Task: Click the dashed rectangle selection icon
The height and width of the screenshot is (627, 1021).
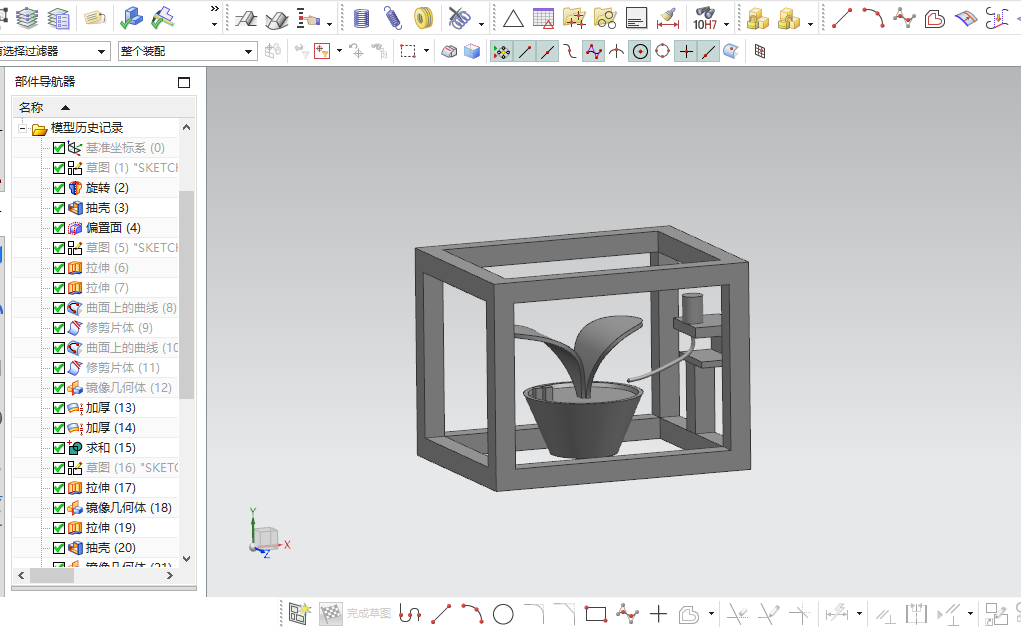Action: tap(408, 51)
